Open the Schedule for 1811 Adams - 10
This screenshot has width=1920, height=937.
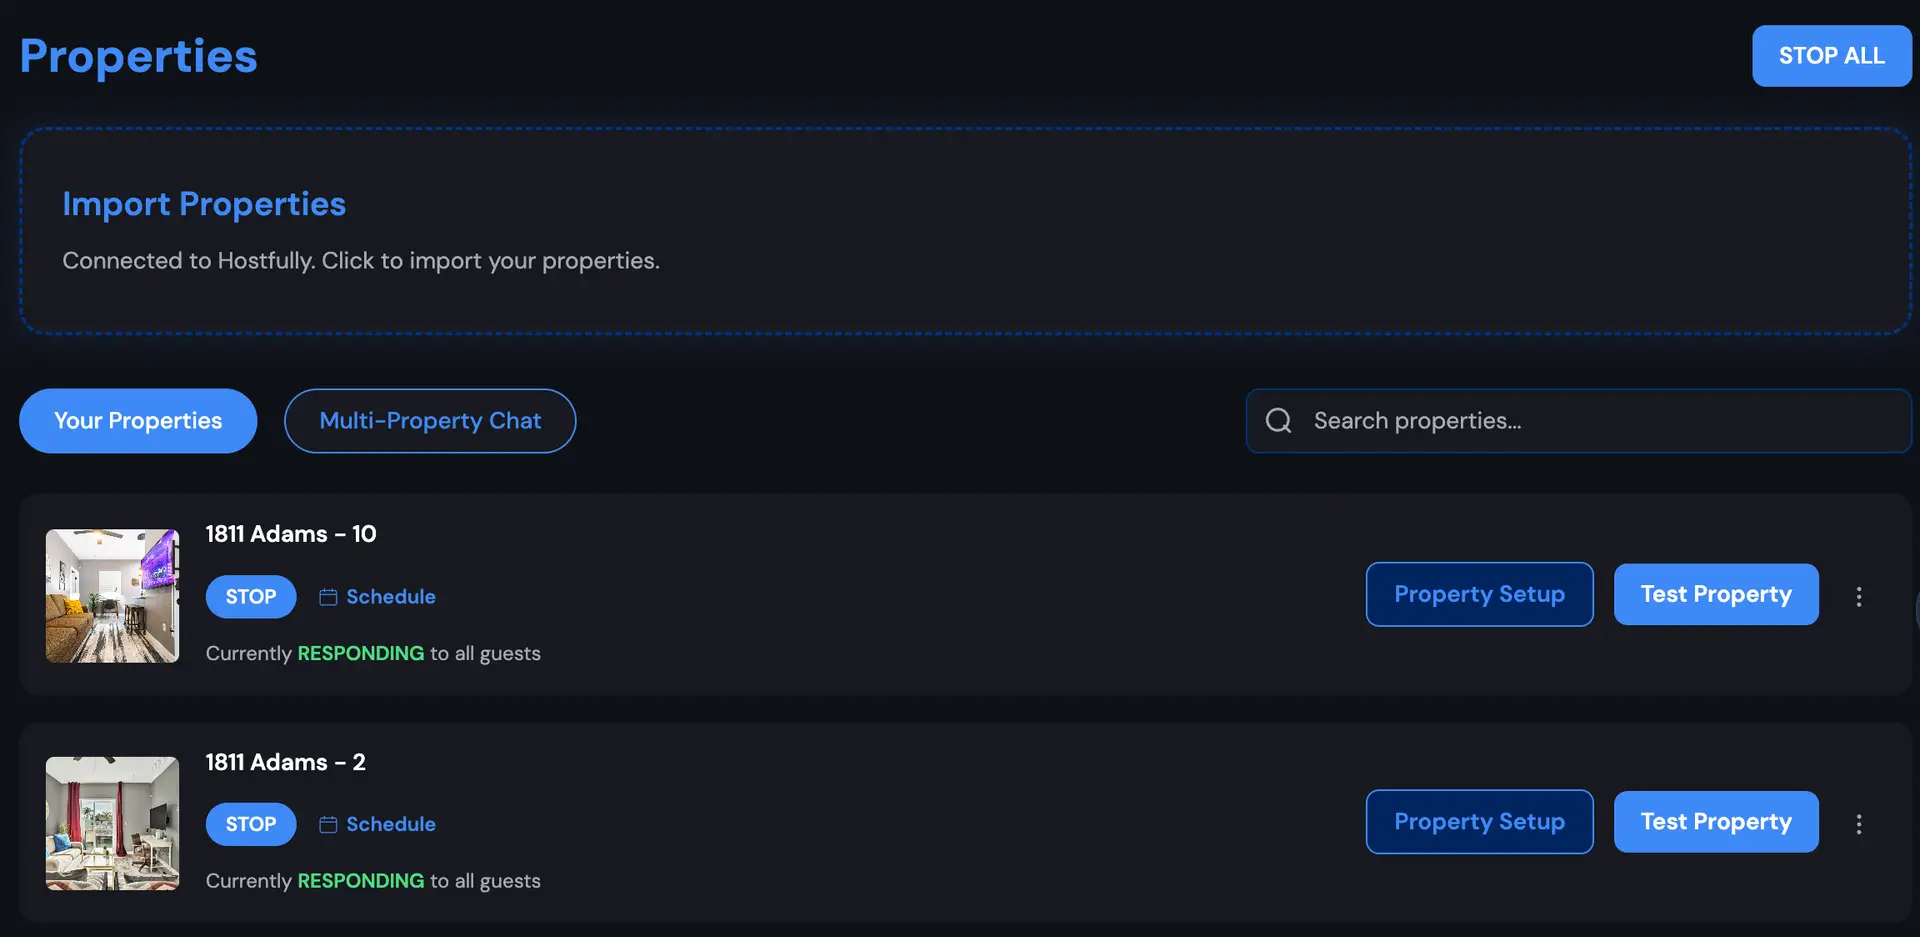pos(390,596)
